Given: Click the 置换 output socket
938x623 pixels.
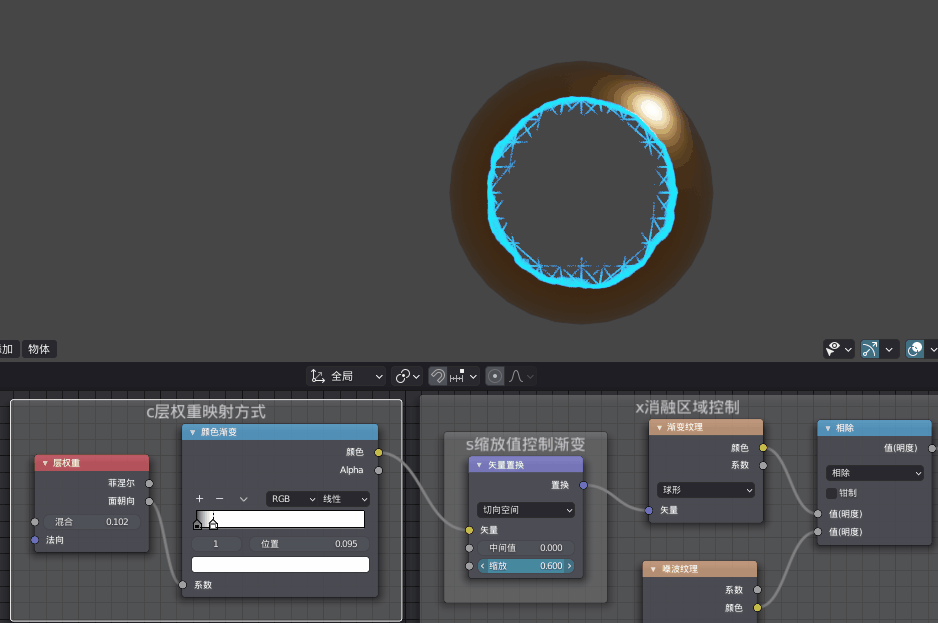Looking at the screenshot, I should 583,485.
